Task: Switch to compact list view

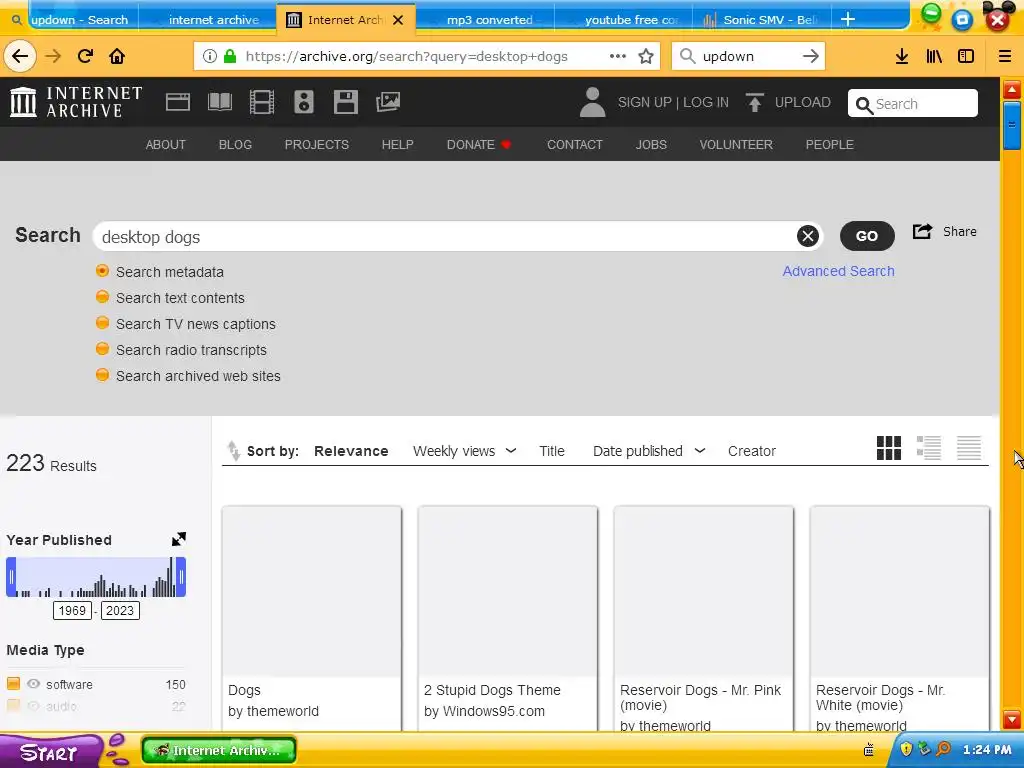Action: (969, 448)
